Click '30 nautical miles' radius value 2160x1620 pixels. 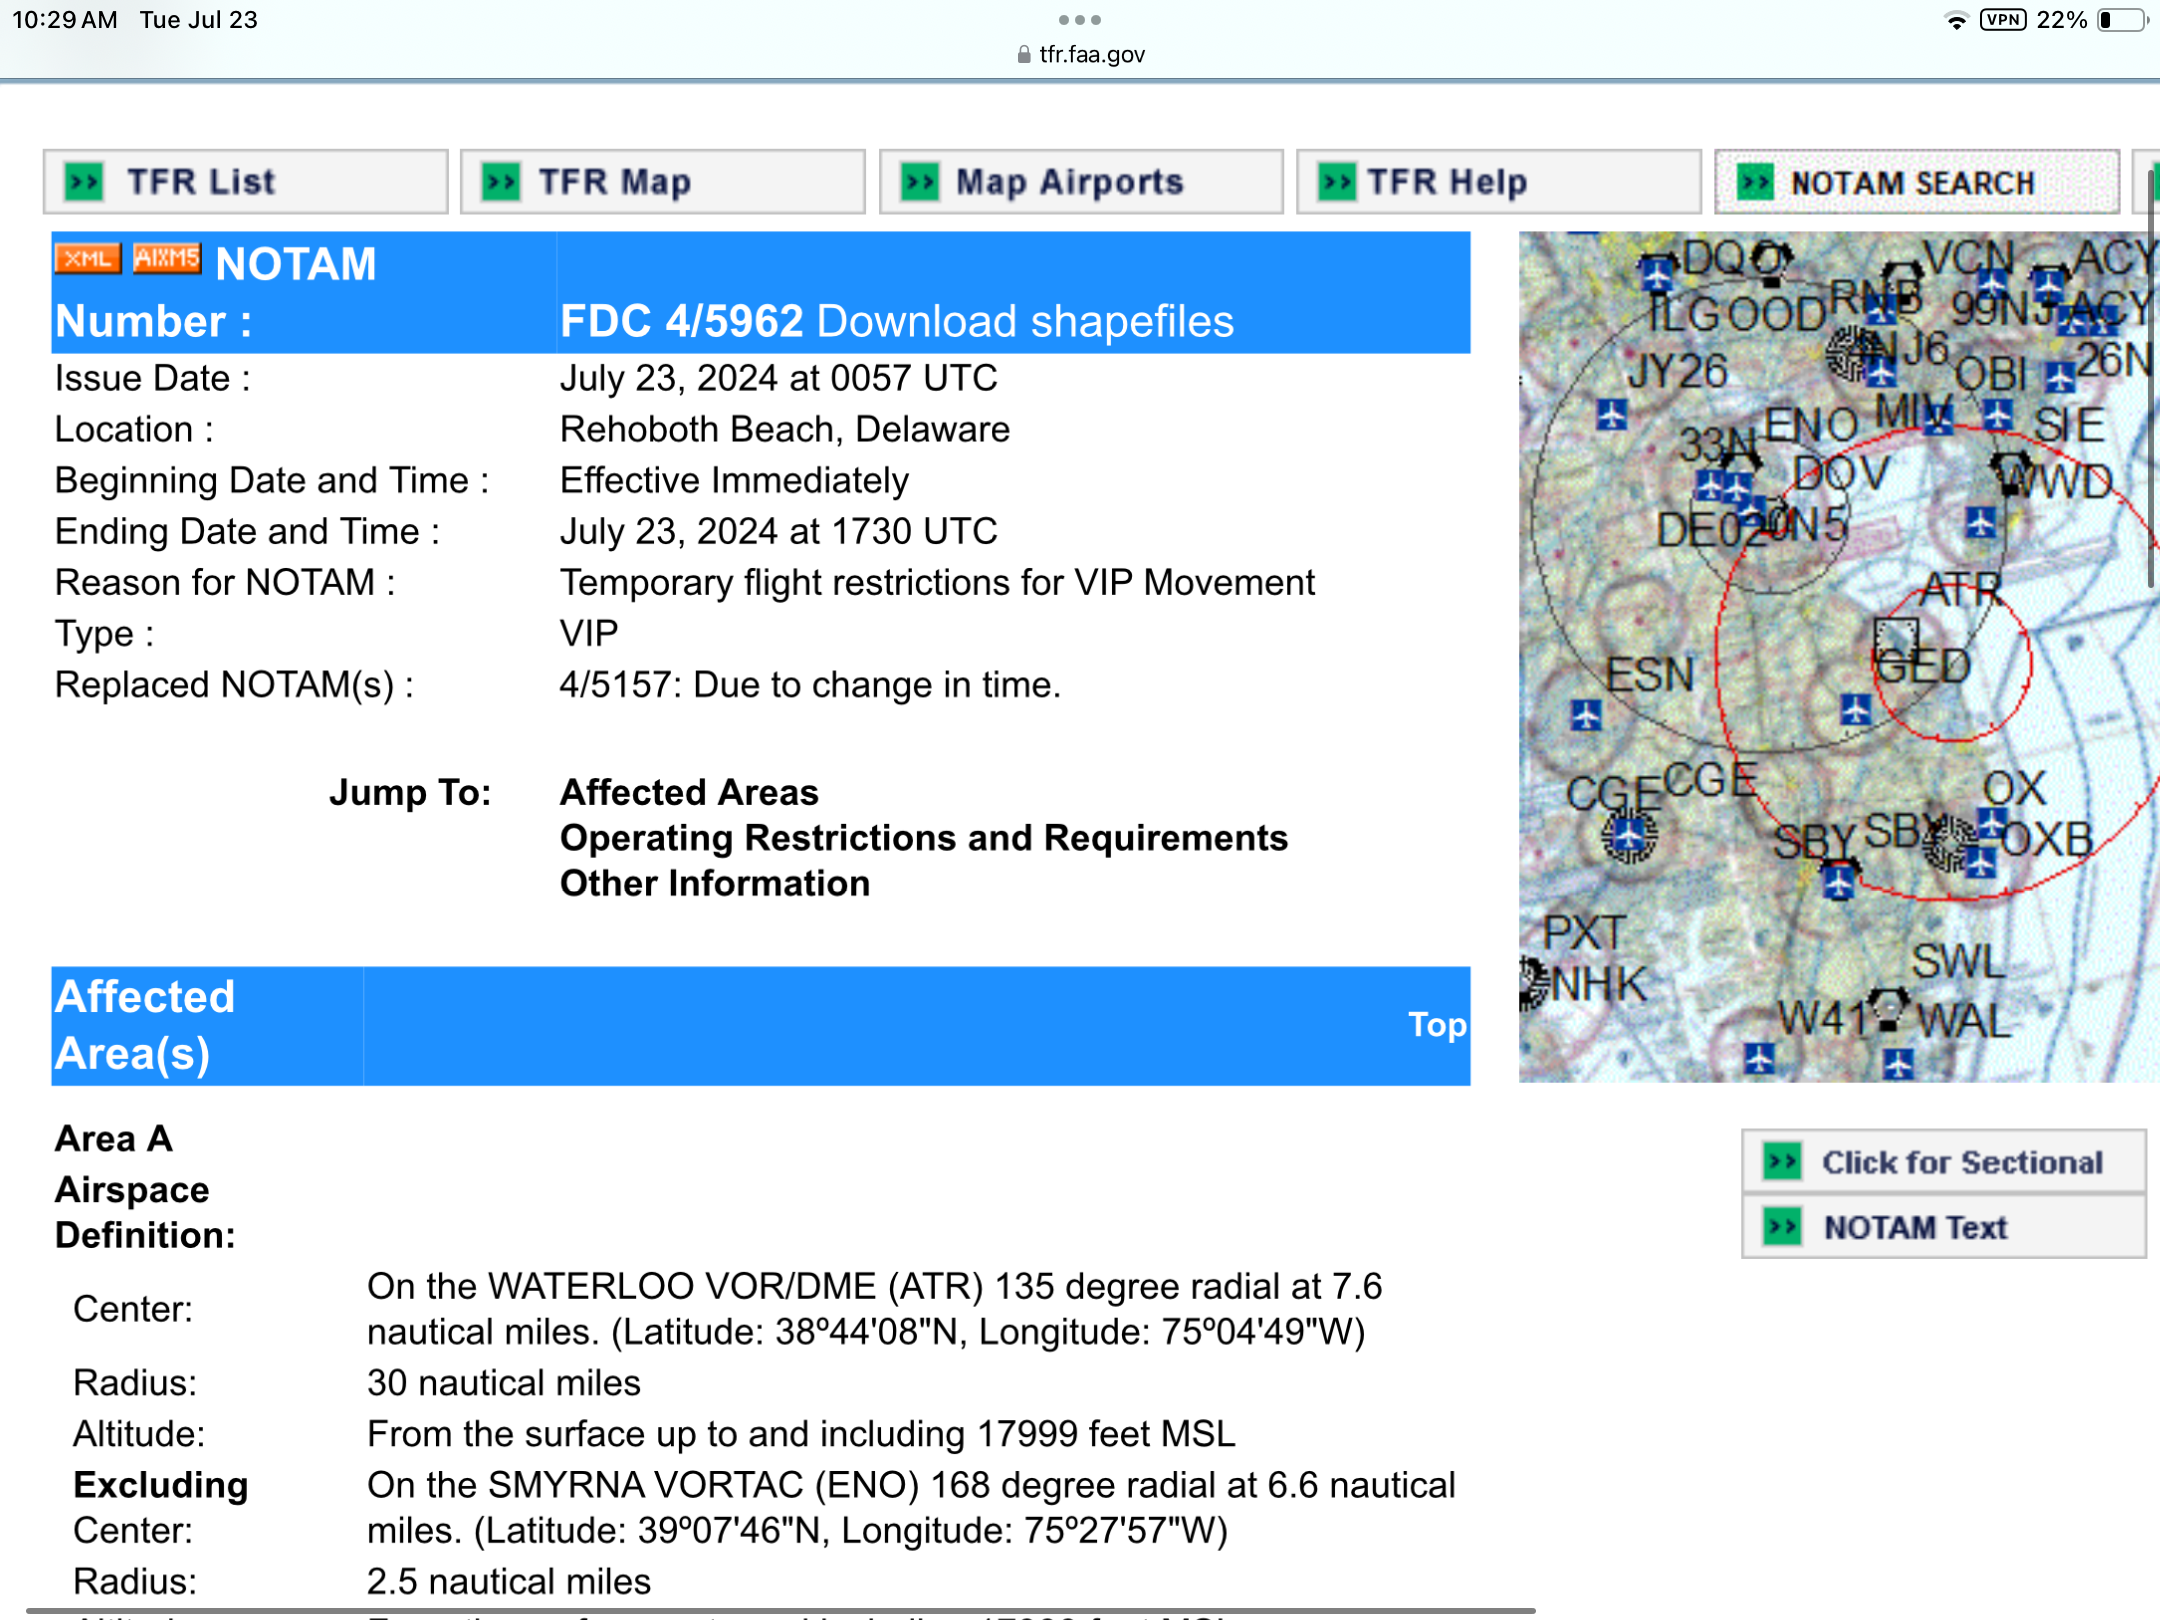tap(503, 1383)
